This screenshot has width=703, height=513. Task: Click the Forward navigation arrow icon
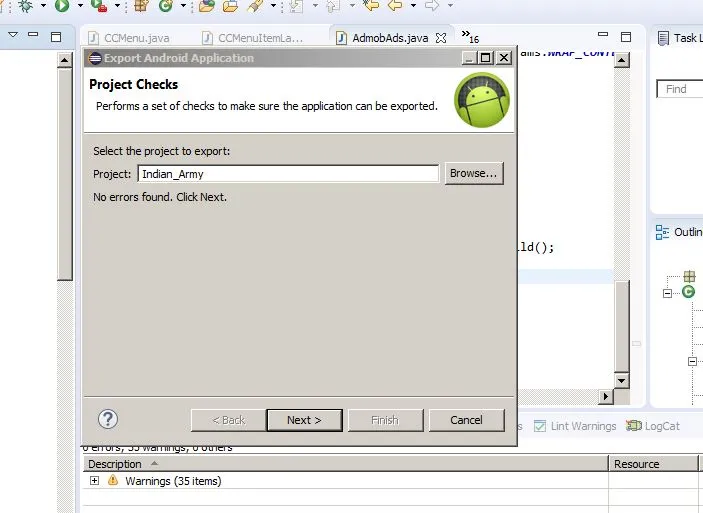[x=432, y=5]
